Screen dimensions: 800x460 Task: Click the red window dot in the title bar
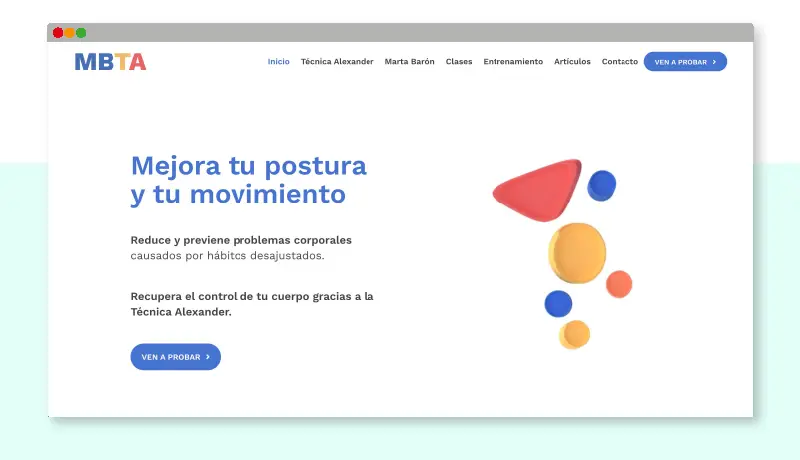[58, 33]
